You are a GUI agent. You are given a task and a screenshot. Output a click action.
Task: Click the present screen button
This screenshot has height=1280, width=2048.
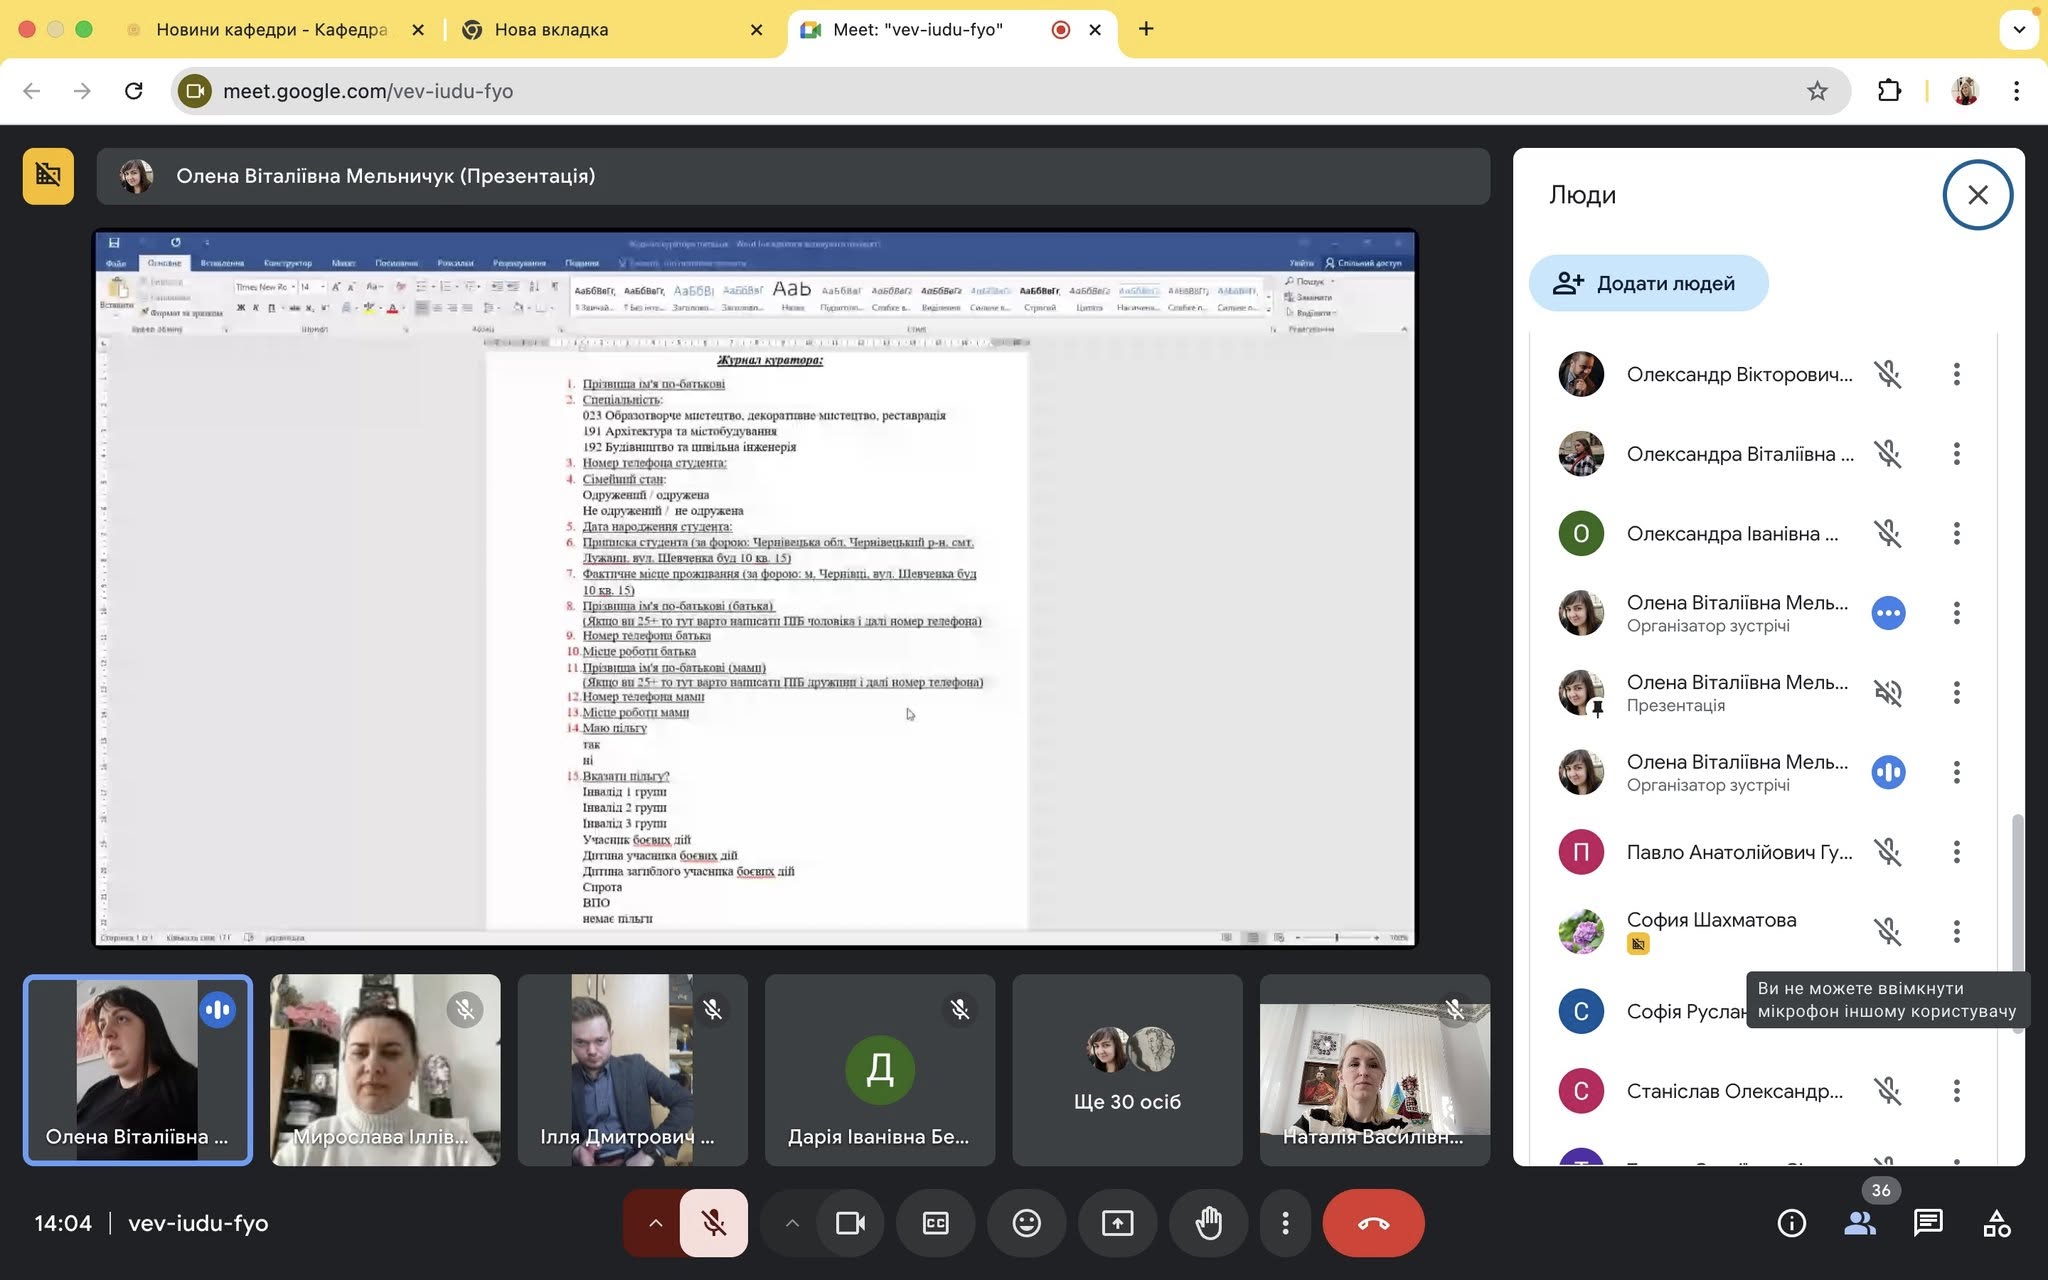pyautogui.click(x=1117, y=1223)
